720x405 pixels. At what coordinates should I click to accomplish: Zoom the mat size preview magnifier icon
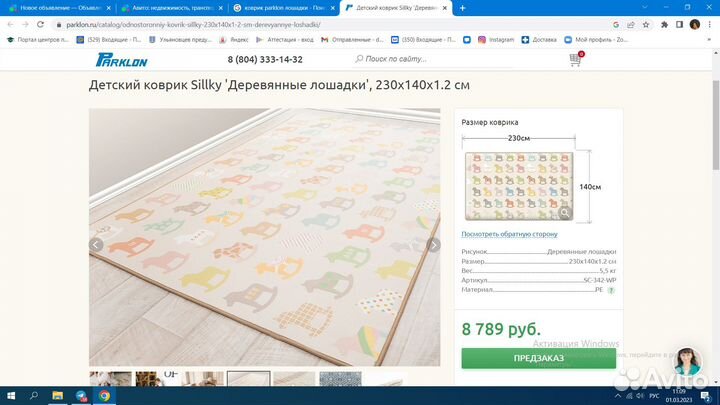(565, 213)
